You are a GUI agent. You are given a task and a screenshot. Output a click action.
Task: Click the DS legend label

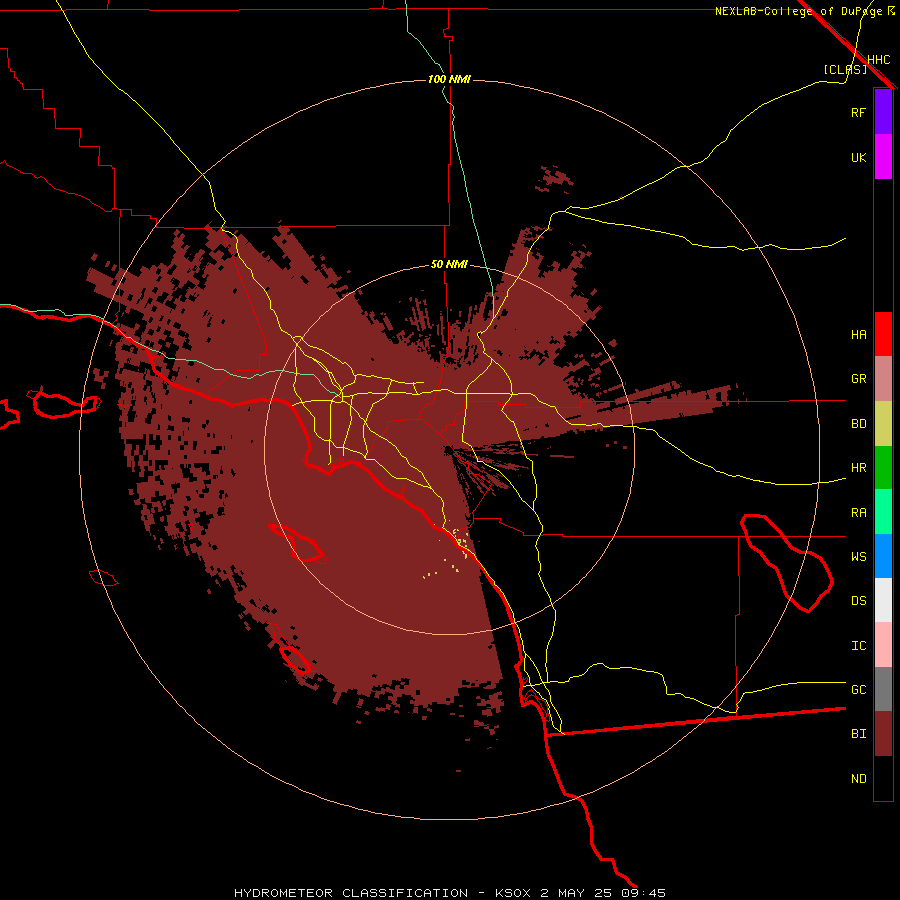point(858,601)
